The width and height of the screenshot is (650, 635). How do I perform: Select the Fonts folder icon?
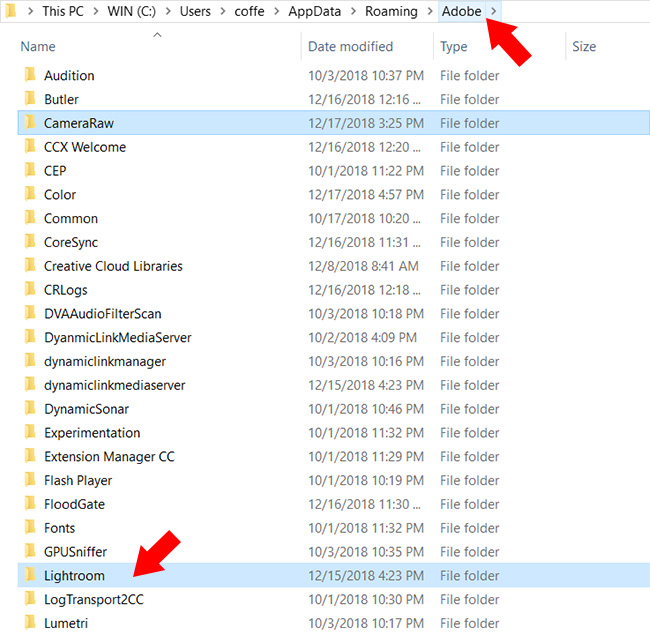(29, 528)
